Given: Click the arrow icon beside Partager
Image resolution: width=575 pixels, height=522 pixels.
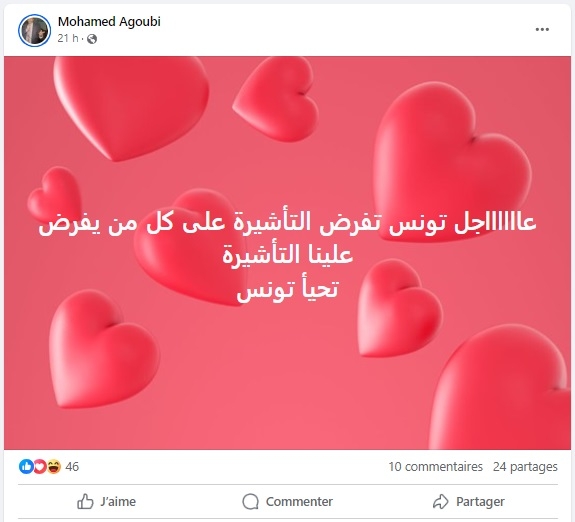Looking at the screenshot, I should pos(440,501).
